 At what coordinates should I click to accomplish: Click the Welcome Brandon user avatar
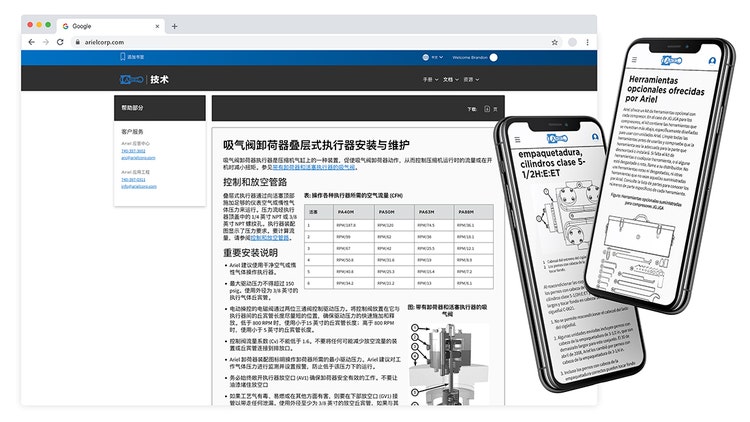tap(492, 58)
